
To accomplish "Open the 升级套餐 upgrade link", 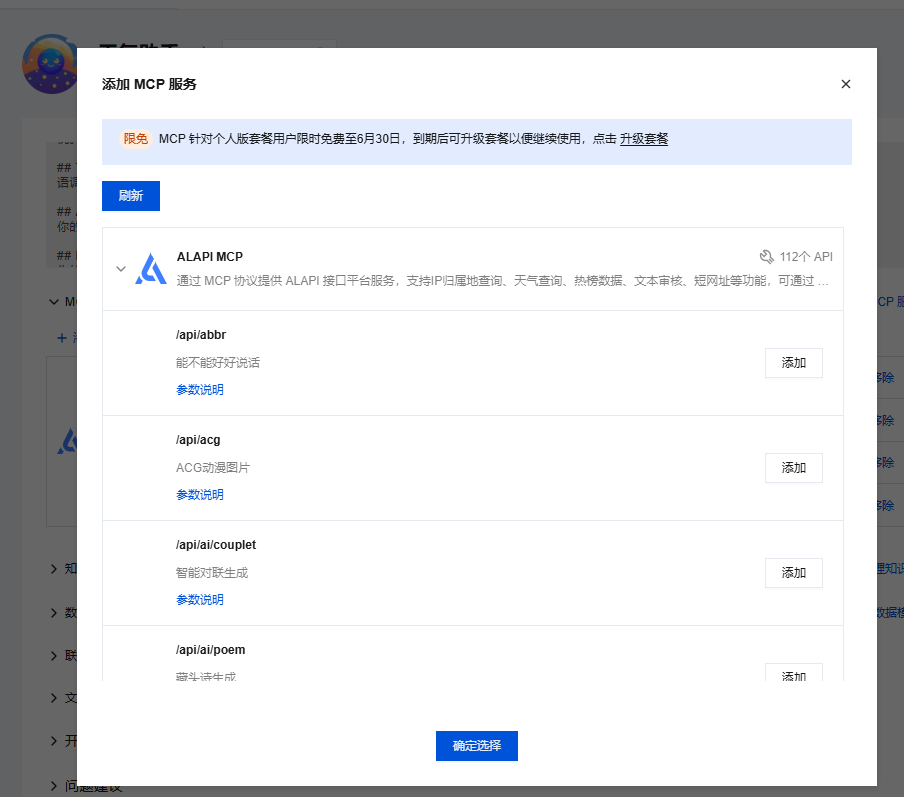I will (x=643, y=139).
